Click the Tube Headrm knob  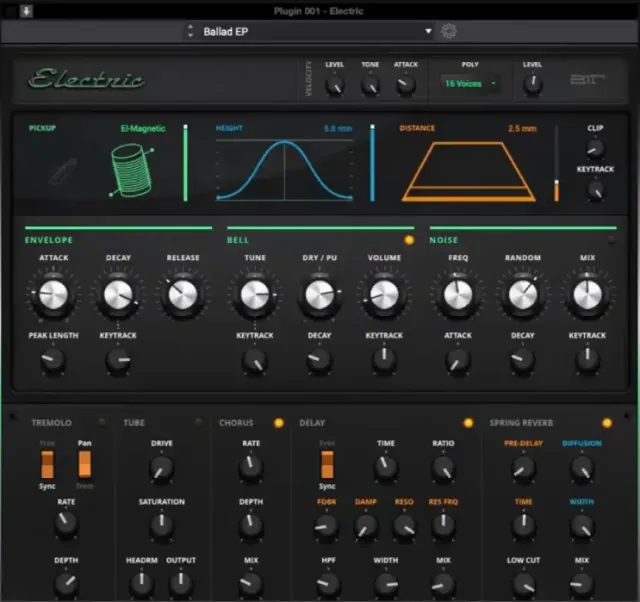142,583
